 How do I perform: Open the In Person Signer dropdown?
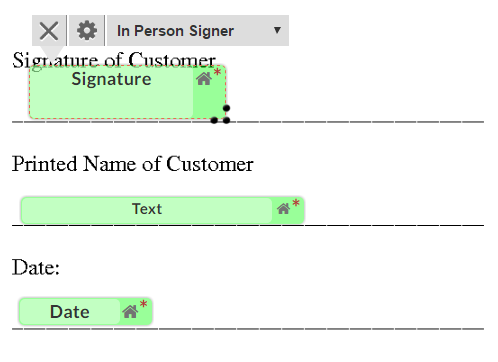point(198,31)
